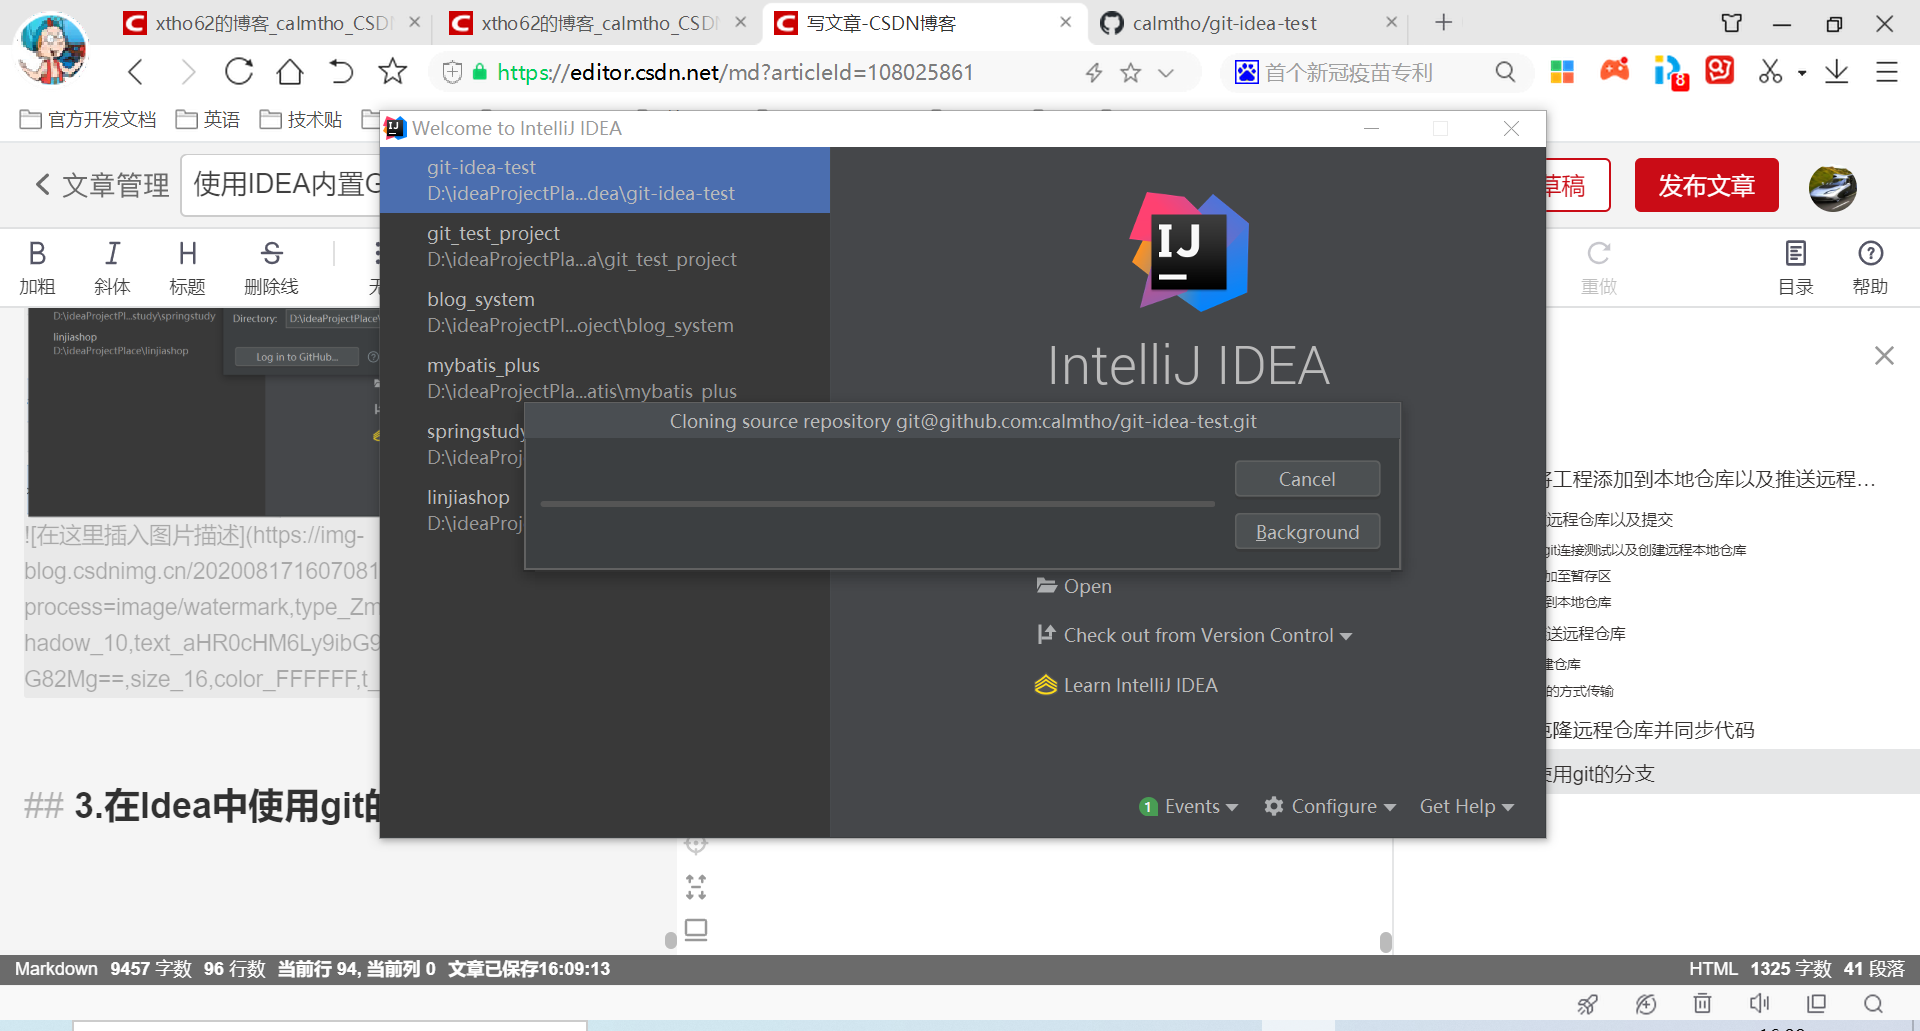Apply strikethrough in CSDN editor
The width and height of the screenshot is (1920, 1031).
click(x=271, y=268)
